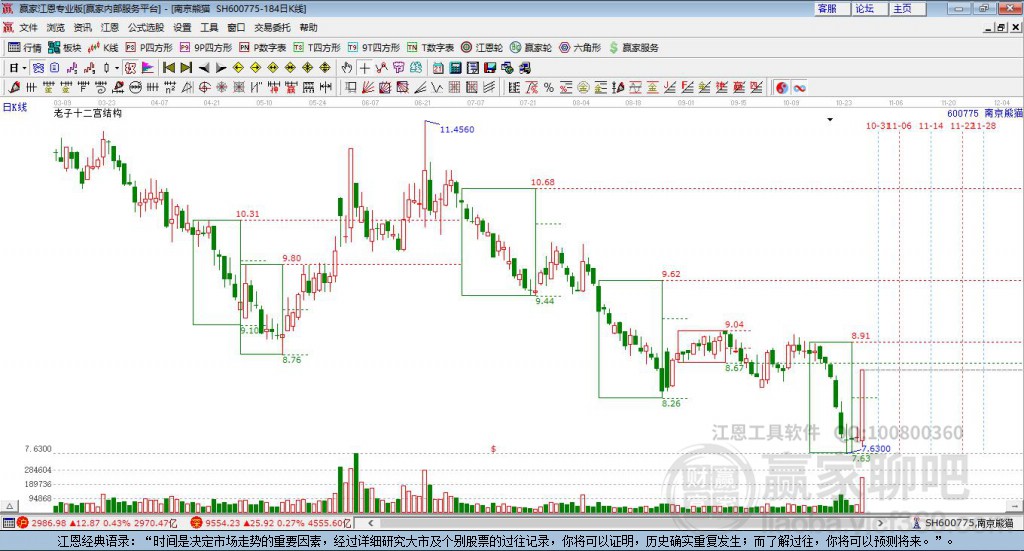The width and height of the screenshot is (1024, 551).
Task: Select the n² square-number tool
Action: (x=170, y=87)
